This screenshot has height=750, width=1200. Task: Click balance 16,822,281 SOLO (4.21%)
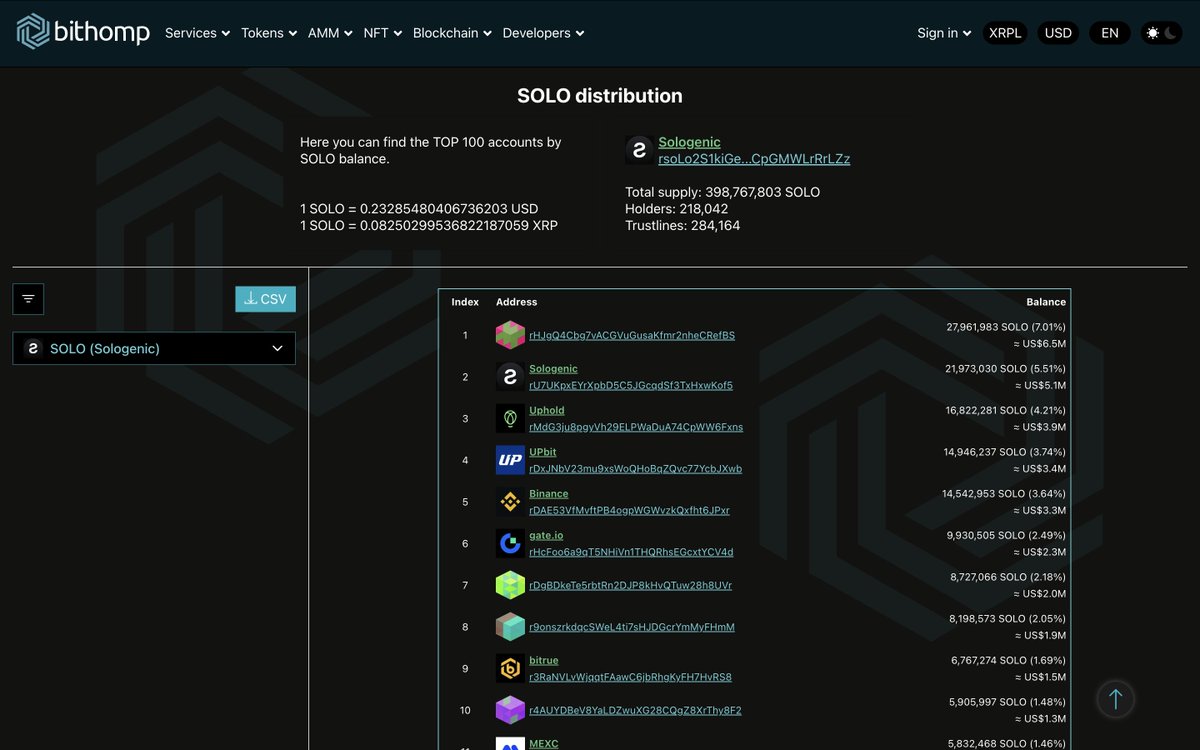click(1006, 410)
